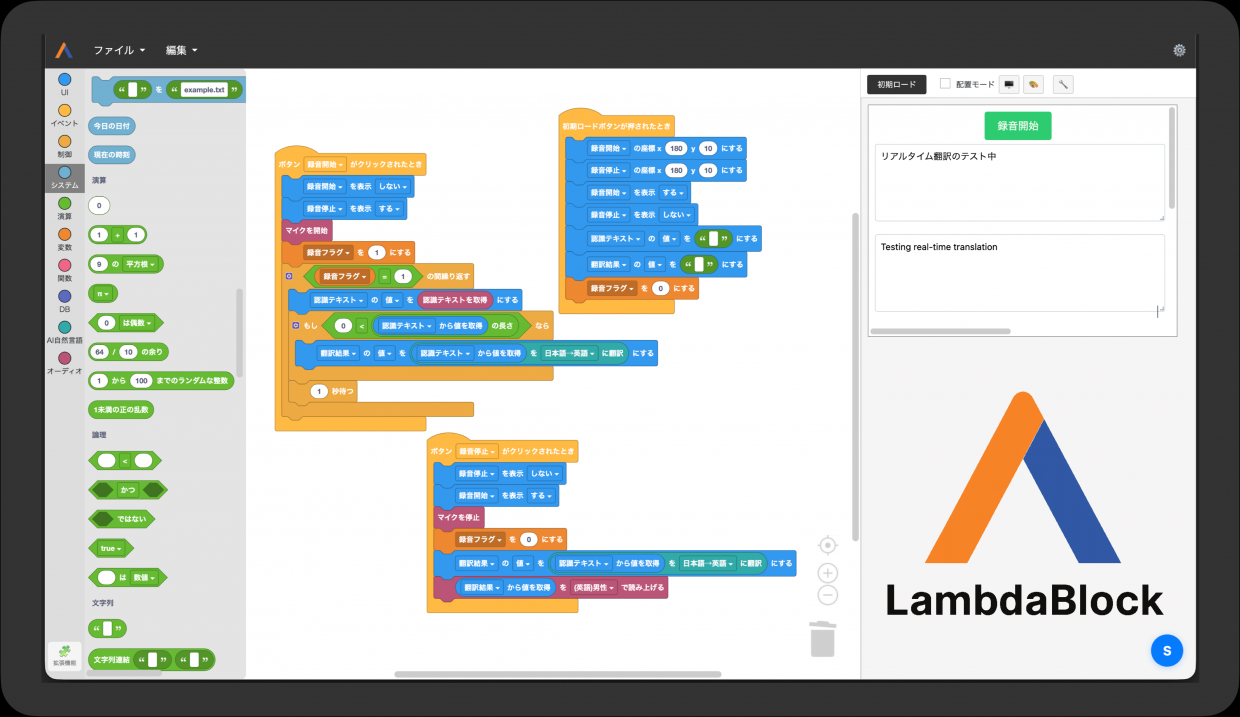Zoom out the workspace with minus icon

[x=827, y=595]
